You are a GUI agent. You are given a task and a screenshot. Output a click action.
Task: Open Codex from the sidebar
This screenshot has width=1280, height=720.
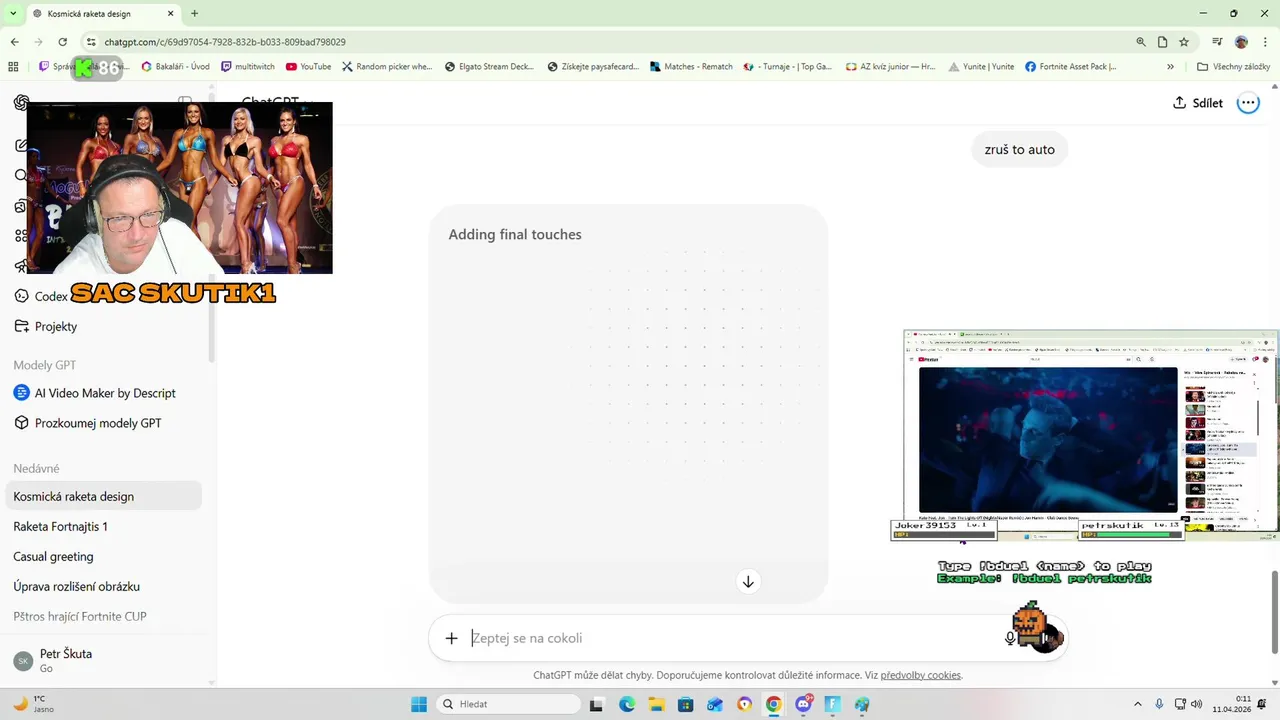(50, 296)
